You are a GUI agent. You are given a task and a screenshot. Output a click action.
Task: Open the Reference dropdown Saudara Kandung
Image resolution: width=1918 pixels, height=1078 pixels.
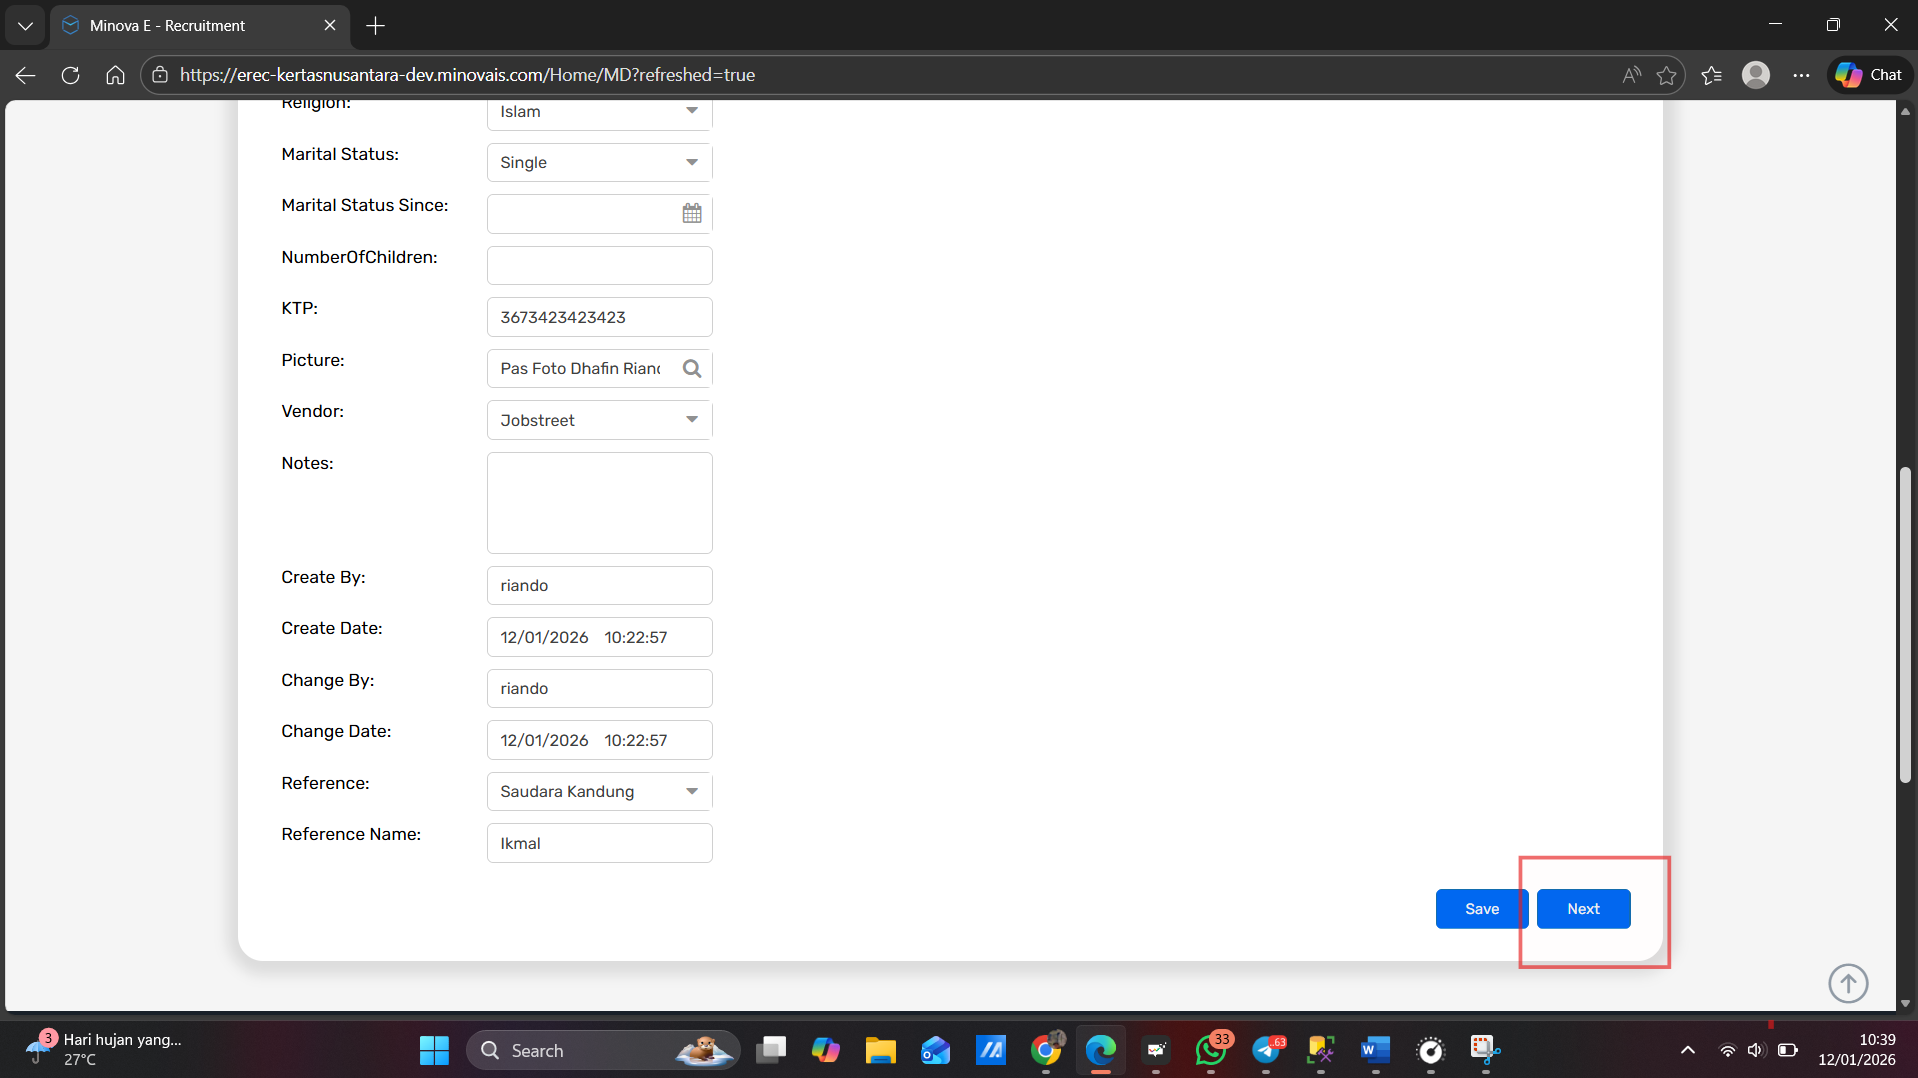(x=691, y=791)
